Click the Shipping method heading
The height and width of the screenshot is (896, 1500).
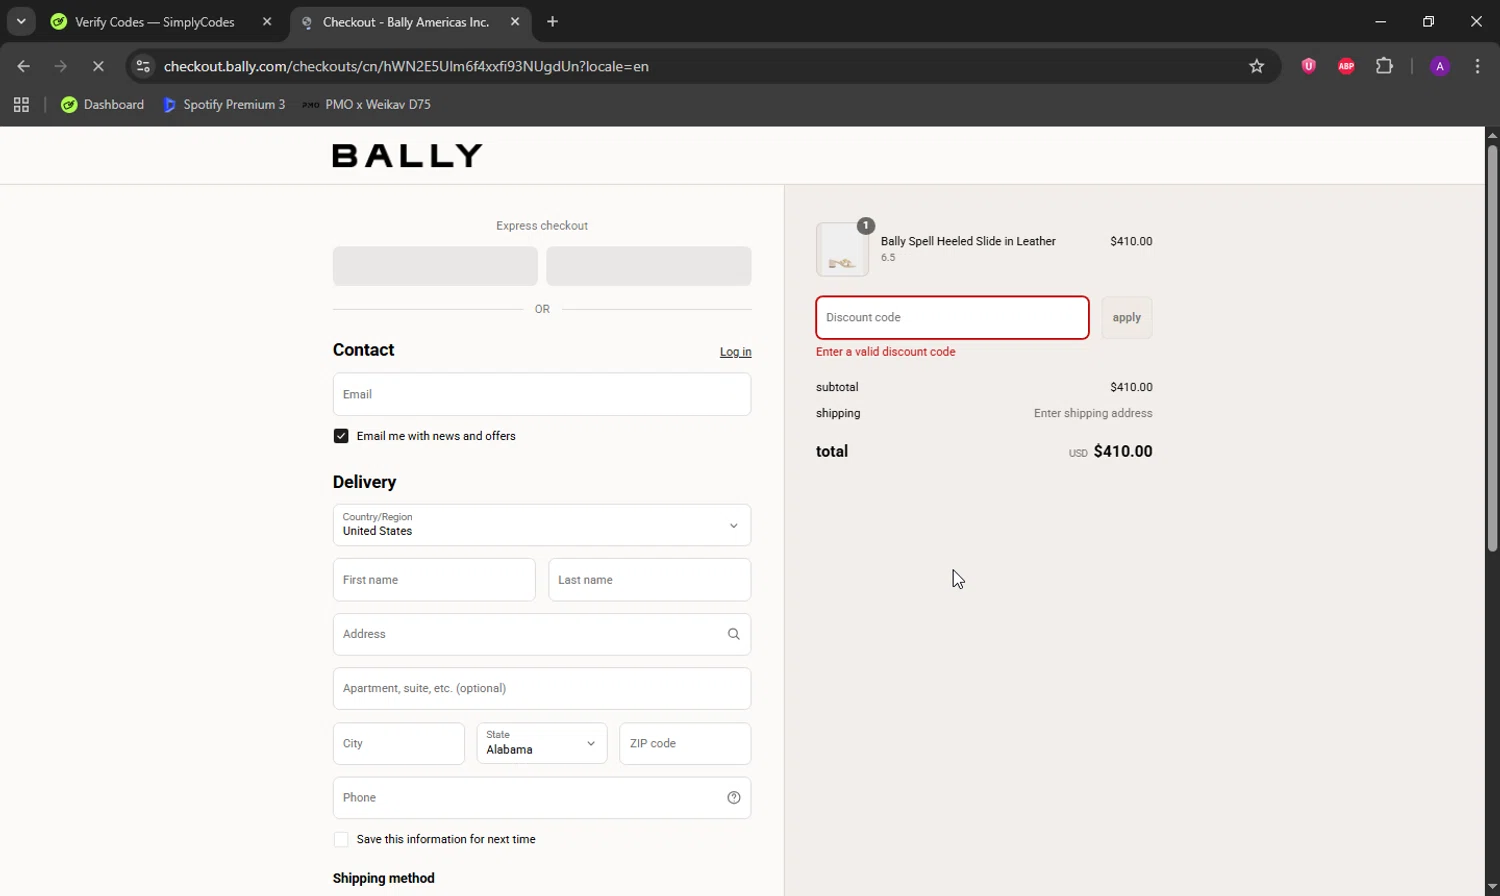click(x=384, y=878)
